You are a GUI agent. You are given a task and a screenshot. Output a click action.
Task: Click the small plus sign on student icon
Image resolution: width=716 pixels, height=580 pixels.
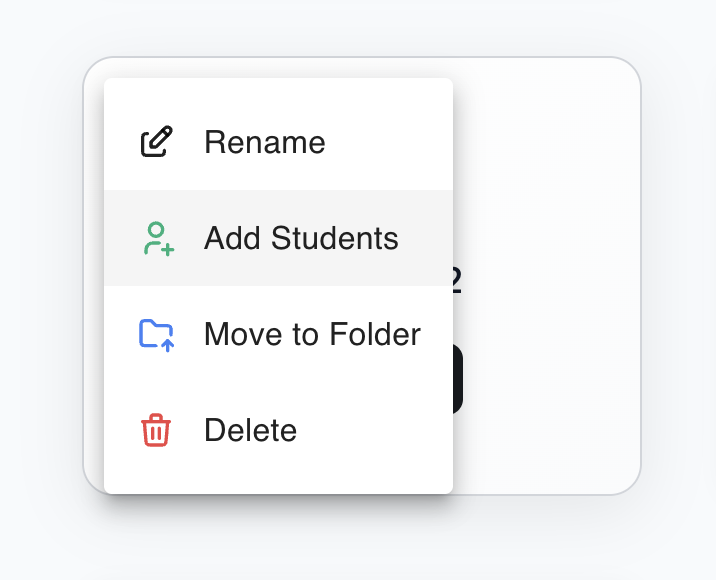[x=168, y=249]
